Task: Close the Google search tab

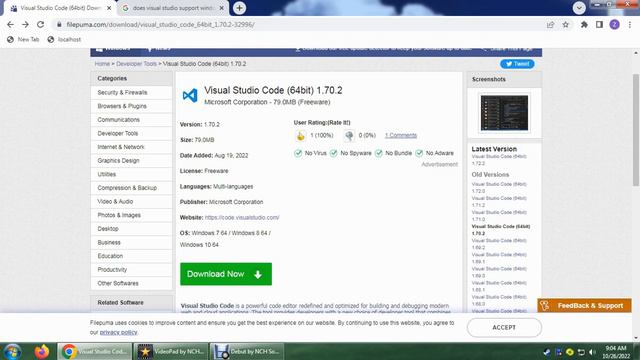Action: [x=222, y=8]
